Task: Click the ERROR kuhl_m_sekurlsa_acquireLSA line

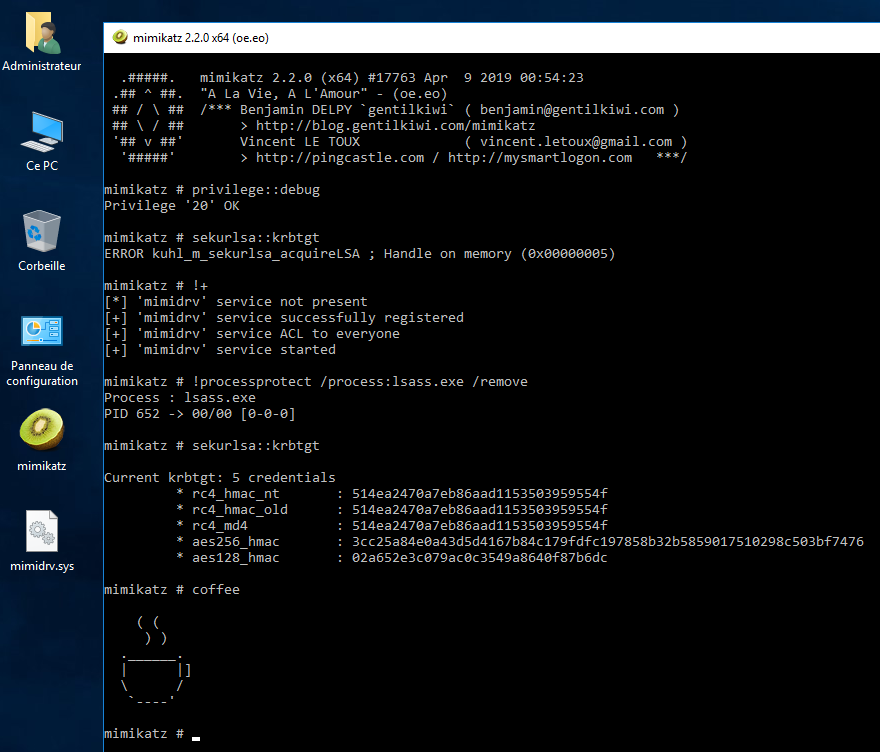Action: click(360, 254)
